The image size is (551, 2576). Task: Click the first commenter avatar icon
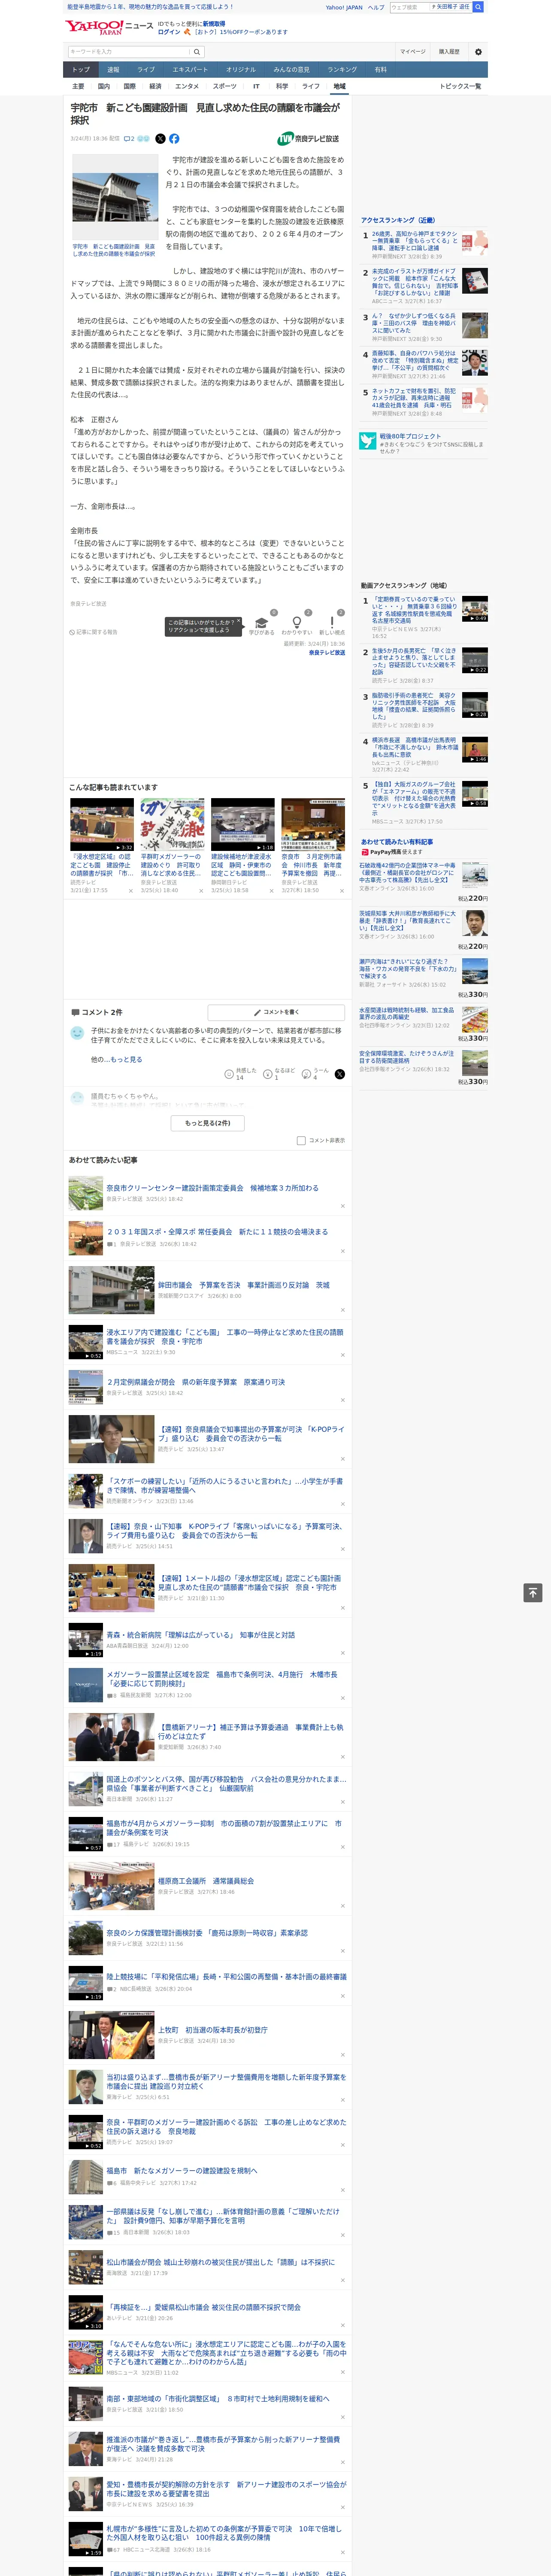tap(77, 1033)
